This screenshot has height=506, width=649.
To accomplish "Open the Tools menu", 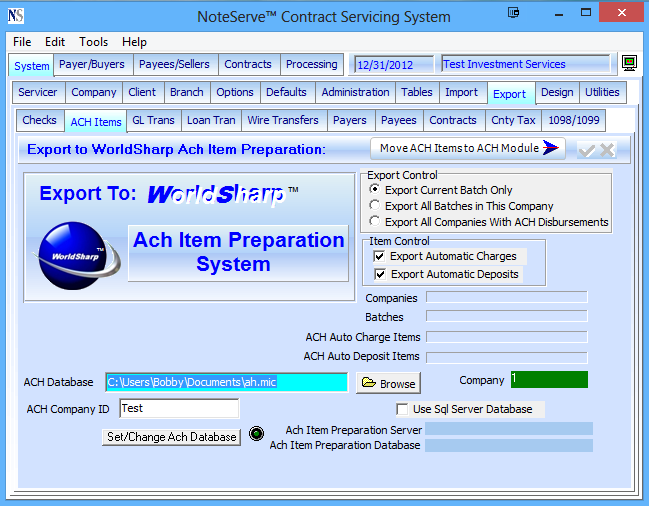I will coord(94,42).
